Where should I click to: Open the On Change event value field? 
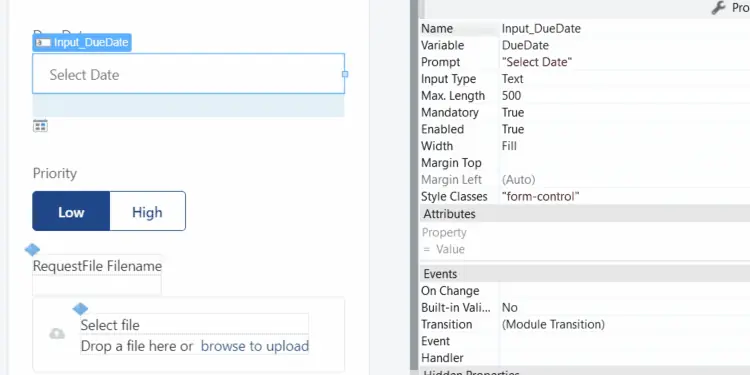point(624,291)
